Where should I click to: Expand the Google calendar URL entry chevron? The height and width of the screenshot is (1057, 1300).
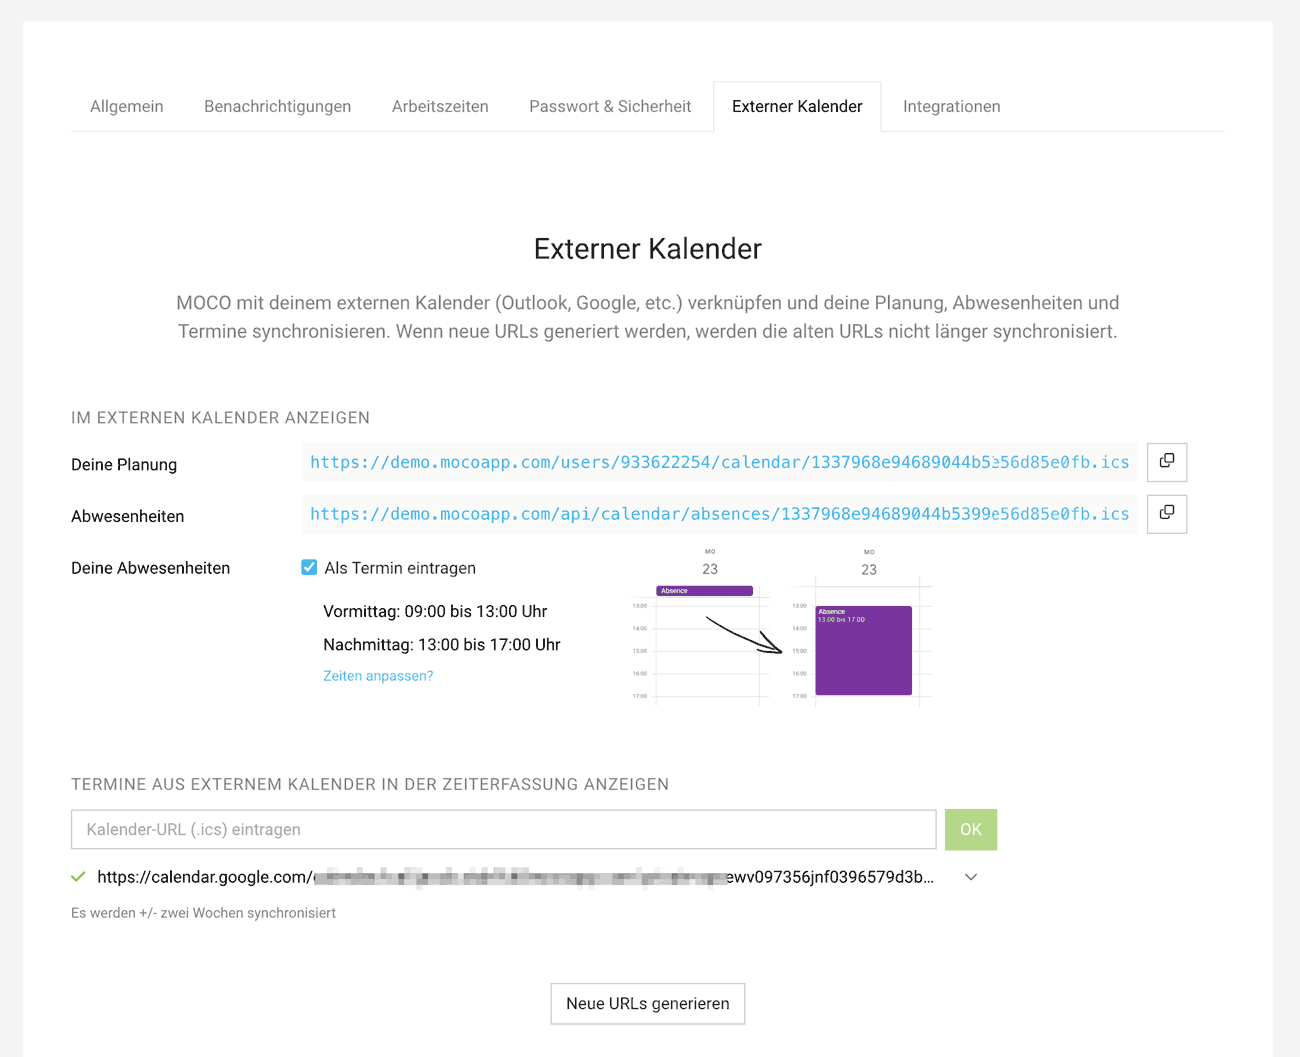pos(970,877)
